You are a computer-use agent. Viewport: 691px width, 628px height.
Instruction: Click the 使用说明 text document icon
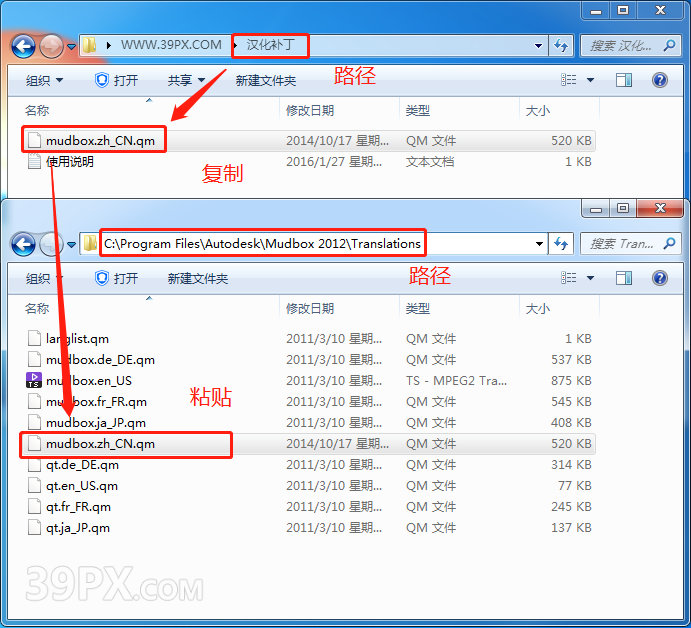[34, 162]
